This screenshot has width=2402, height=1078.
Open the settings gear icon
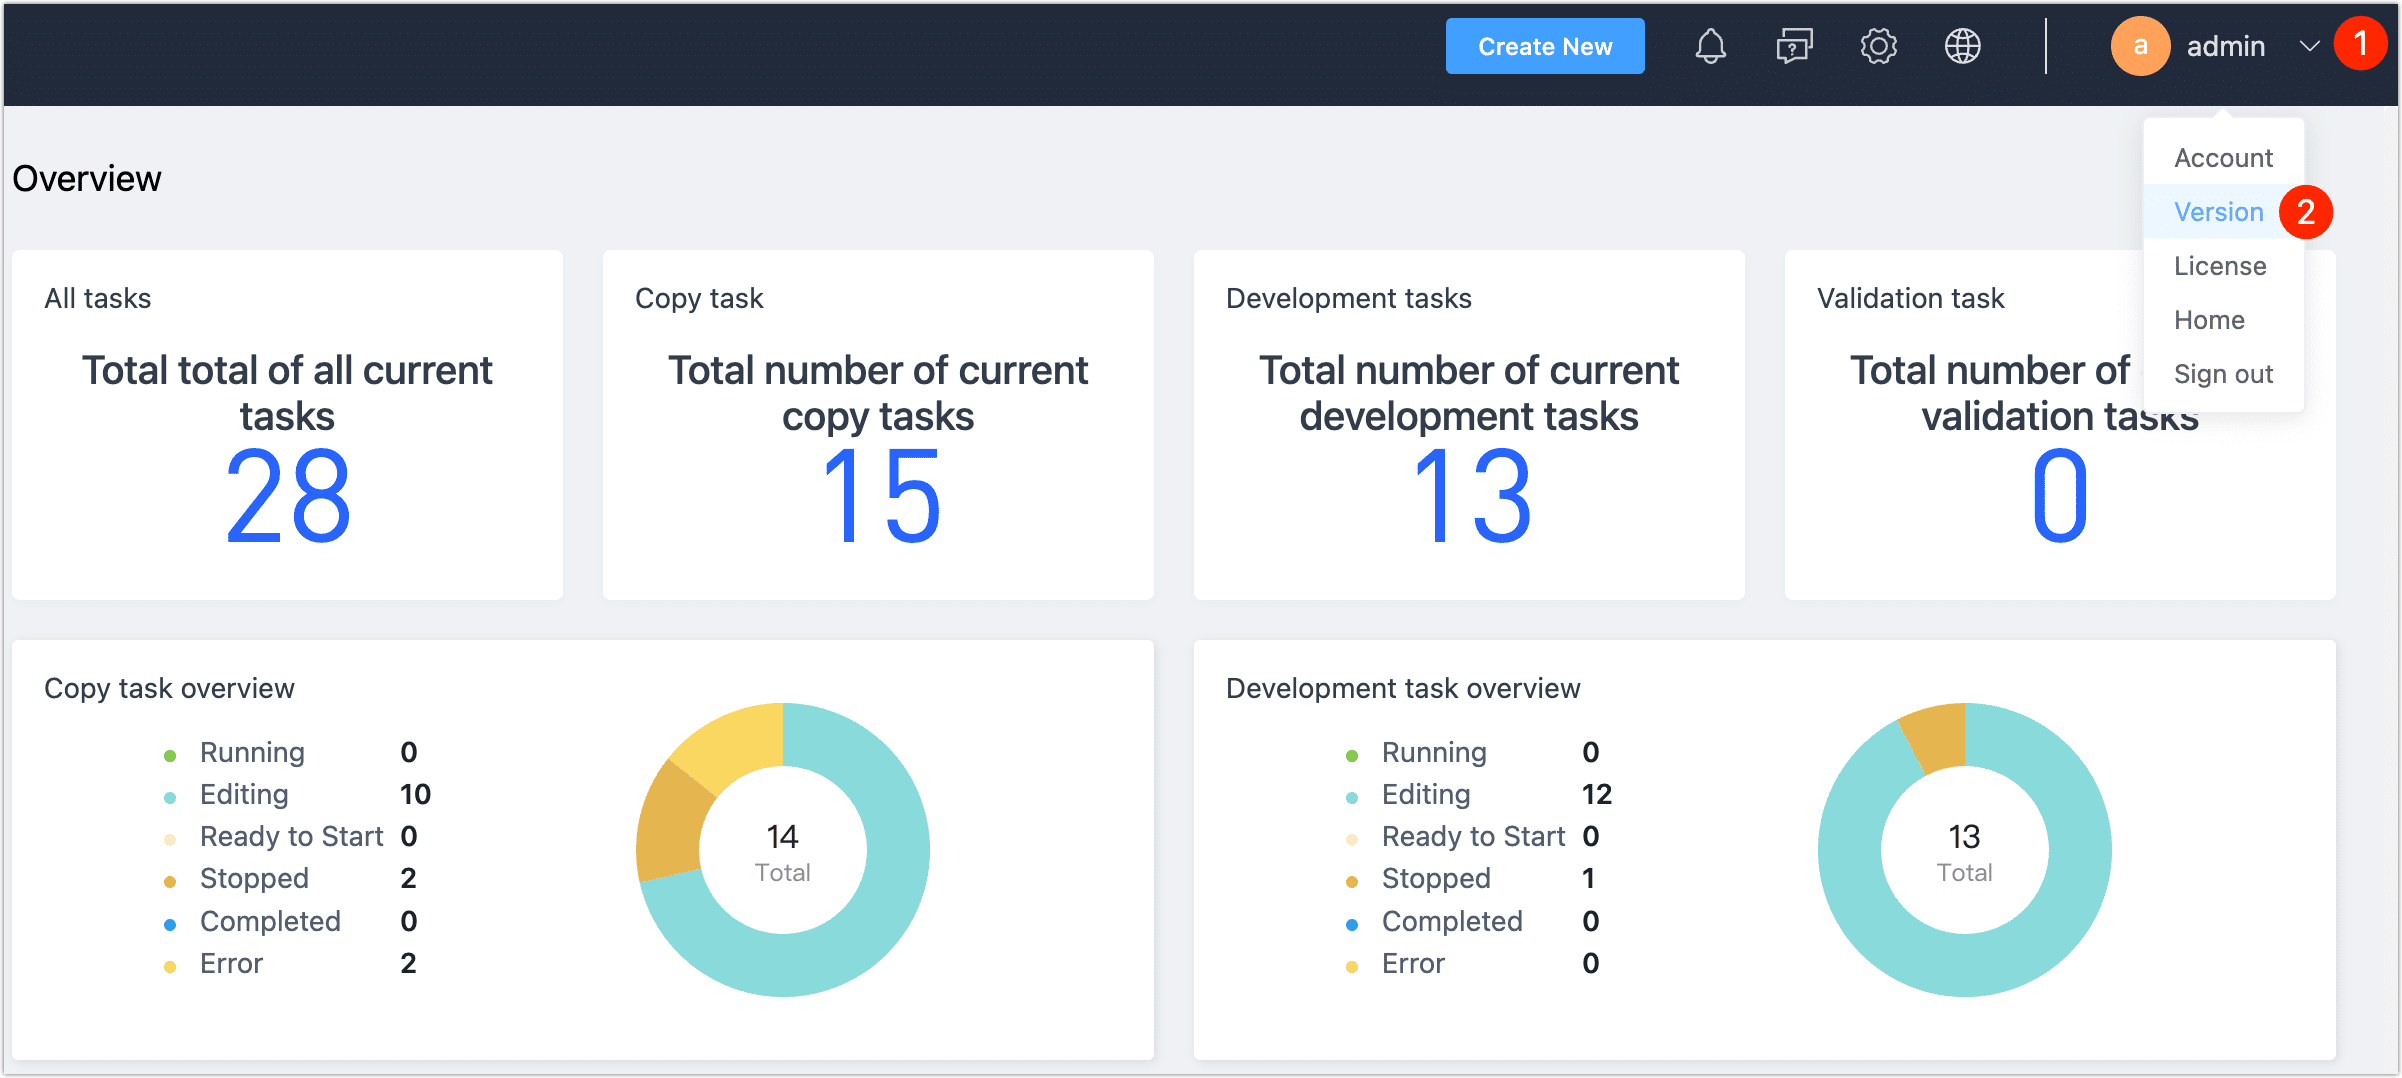click(x=1878, y=46)
